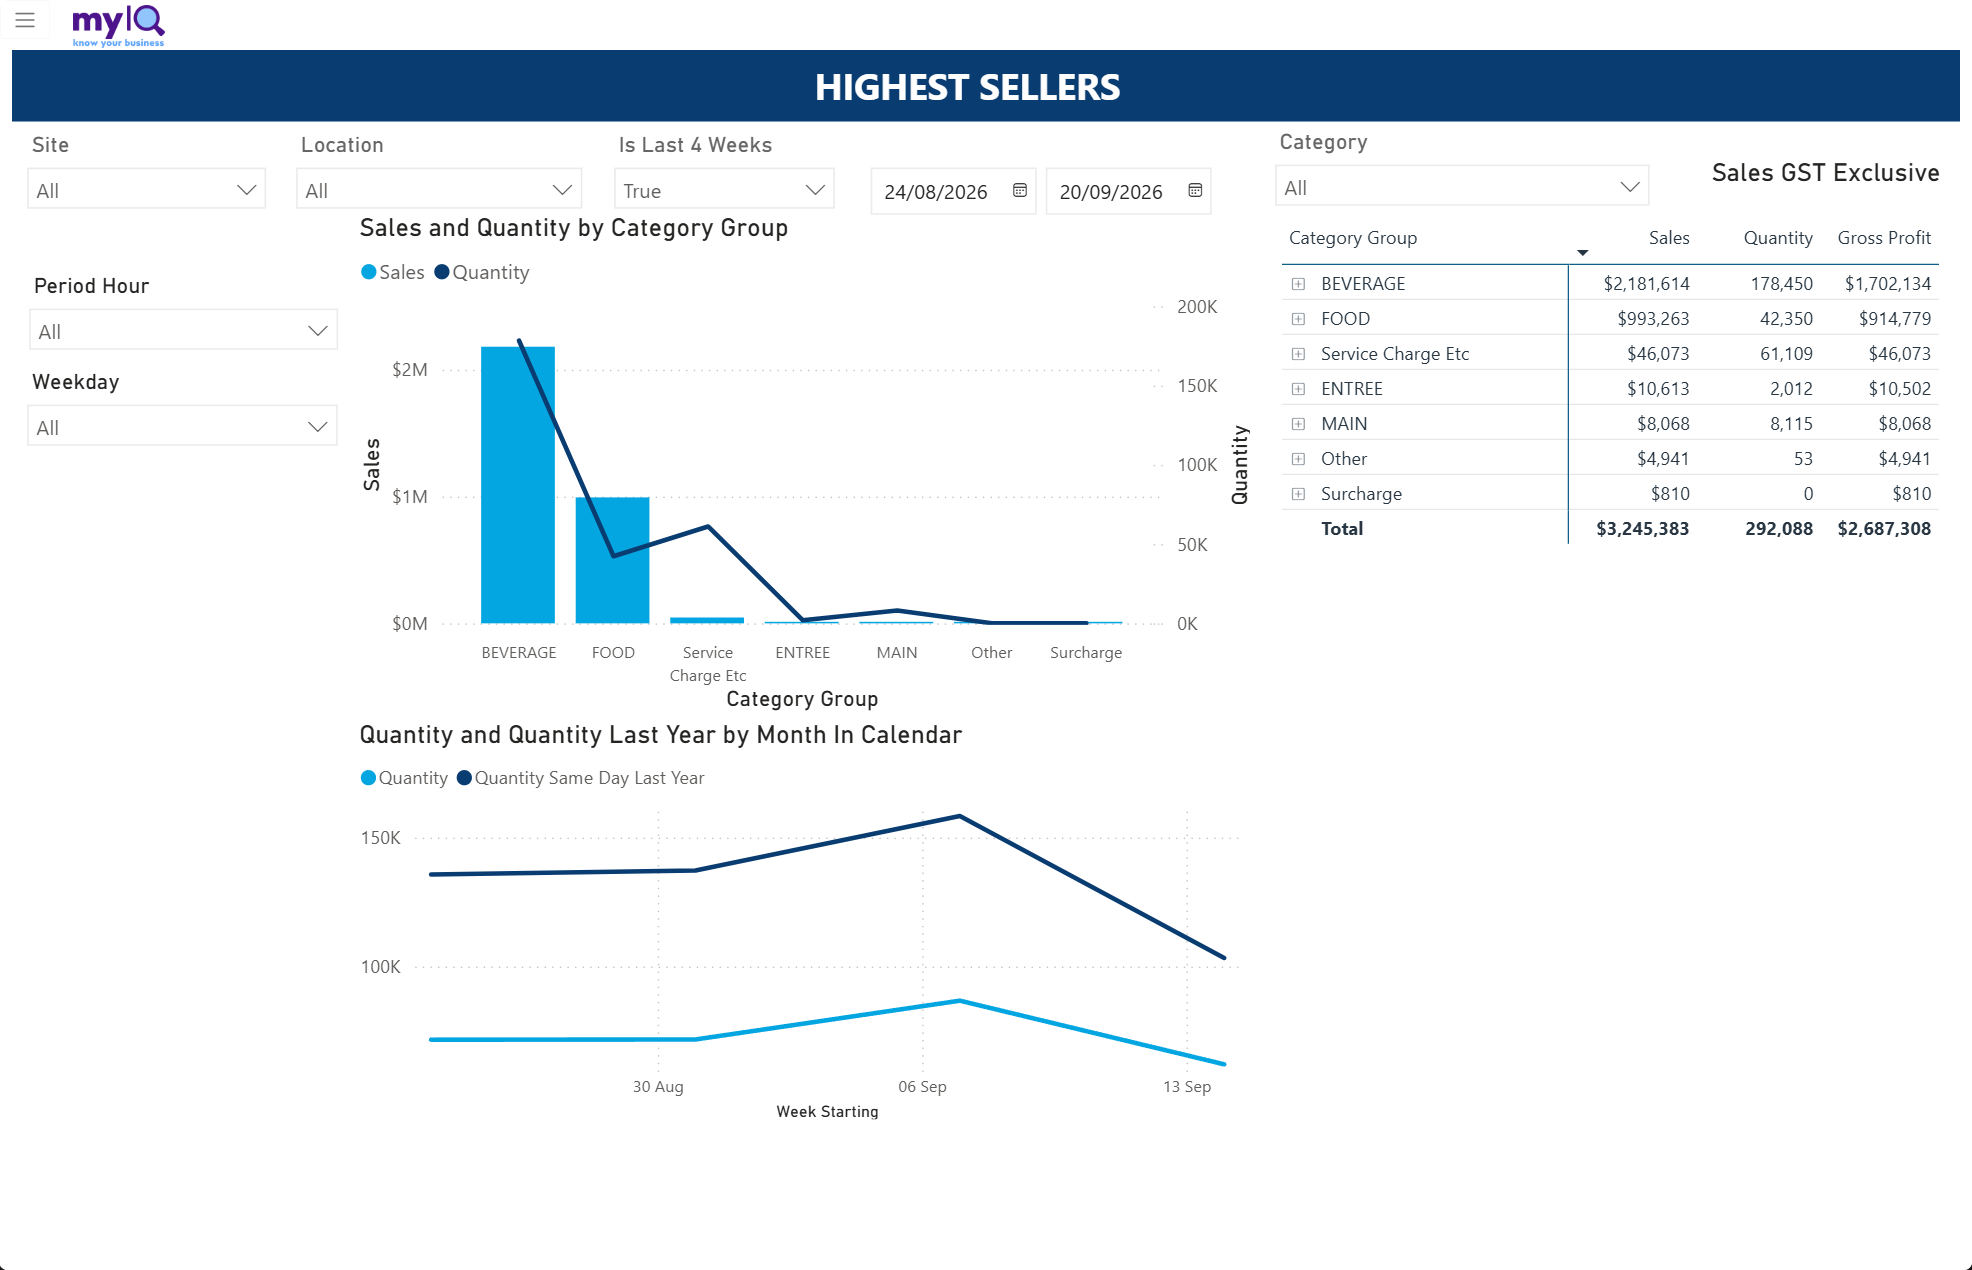Open the Is Last 4 Weeks dropdown
This screenshot has width=1972, height=1270.
tap(724, 190)
